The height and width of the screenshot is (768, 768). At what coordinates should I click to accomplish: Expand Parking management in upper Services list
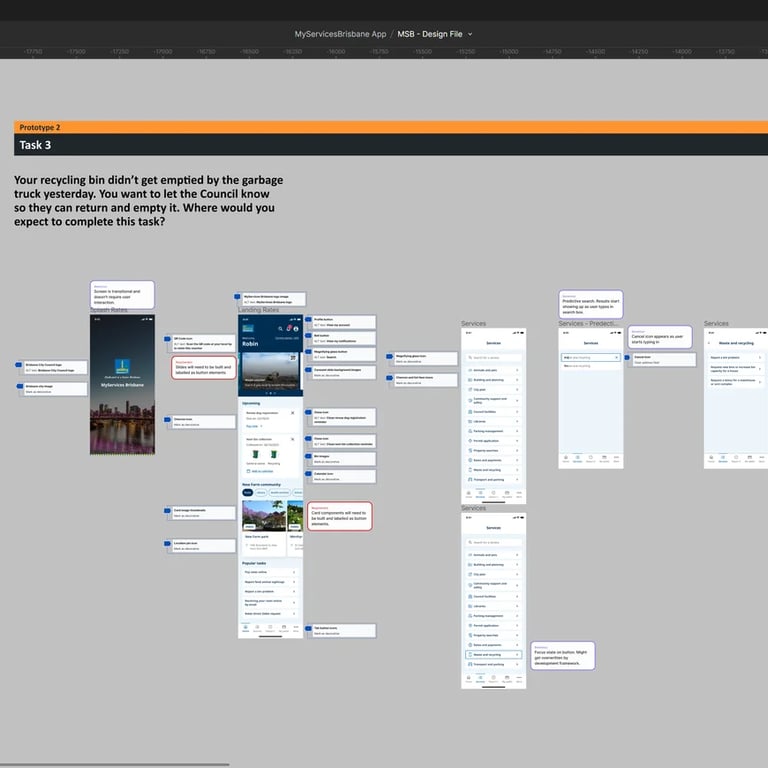pos(493,431)
